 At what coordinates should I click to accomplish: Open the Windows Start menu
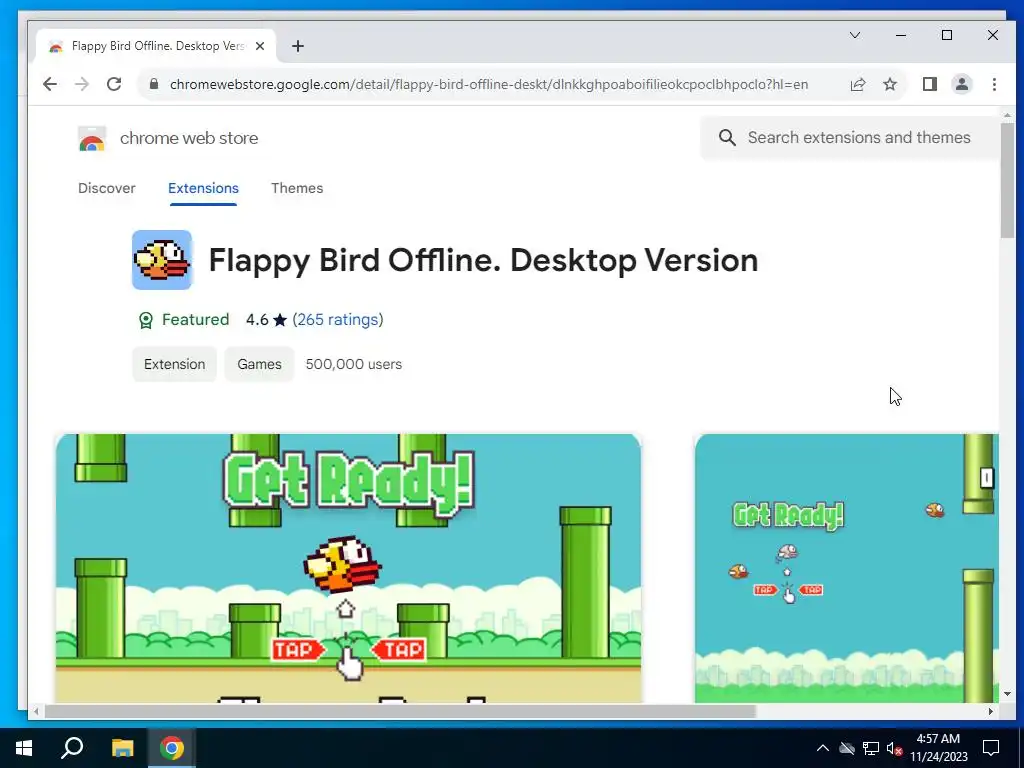click(x=24, y=748)
